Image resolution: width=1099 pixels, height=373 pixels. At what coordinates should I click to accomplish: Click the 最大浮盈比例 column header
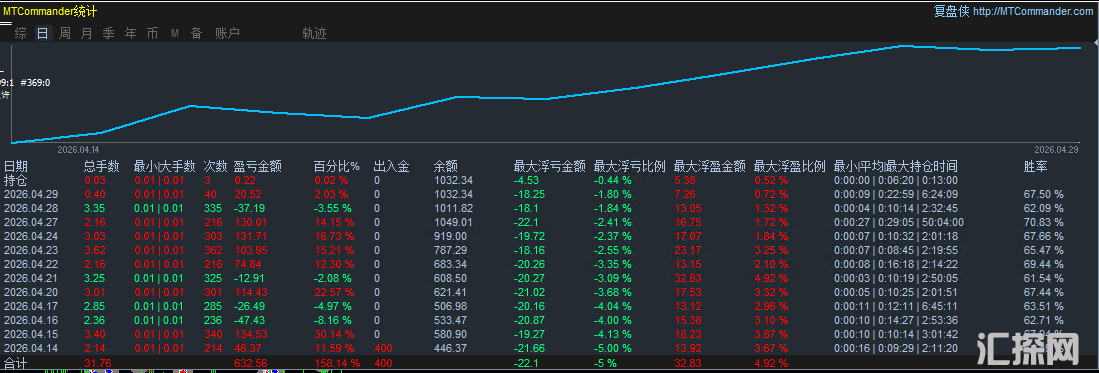pos(789,167)
